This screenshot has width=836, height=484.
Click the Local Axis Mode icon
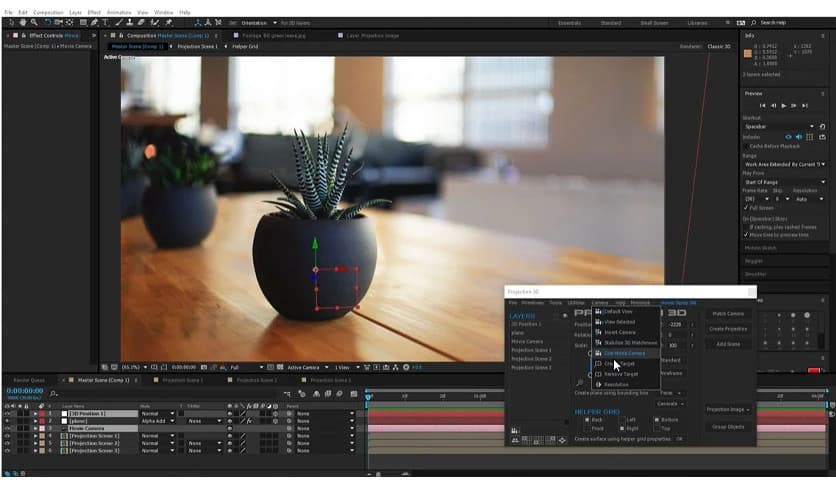pos(198,23)
